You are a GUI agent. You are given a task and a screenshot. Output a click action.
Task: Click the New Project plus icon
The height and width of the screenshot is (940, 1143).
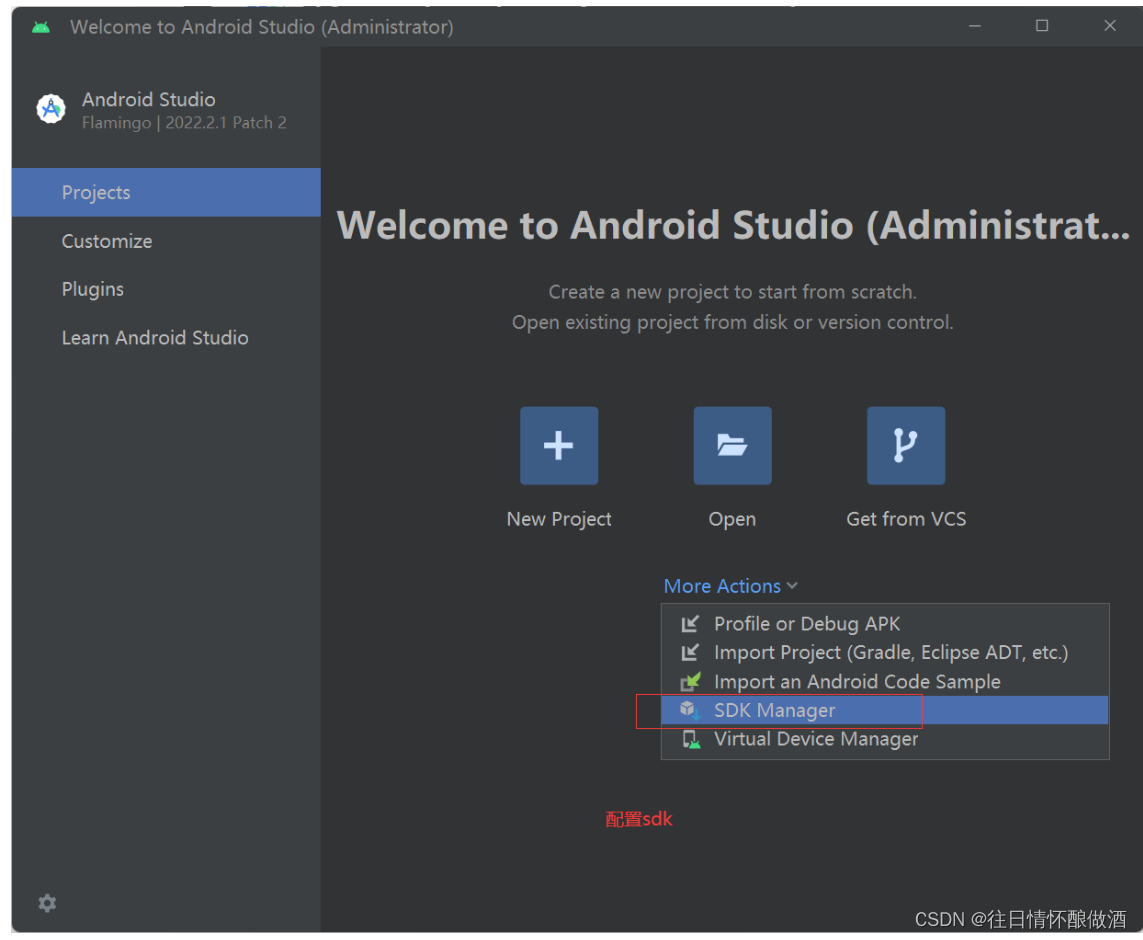[x=558, y=445]
